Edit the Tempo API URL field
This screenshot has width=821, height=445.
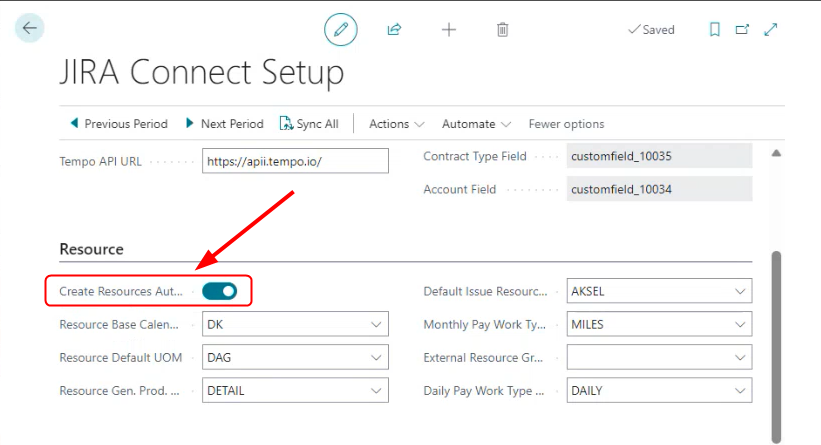coord(295,161)
